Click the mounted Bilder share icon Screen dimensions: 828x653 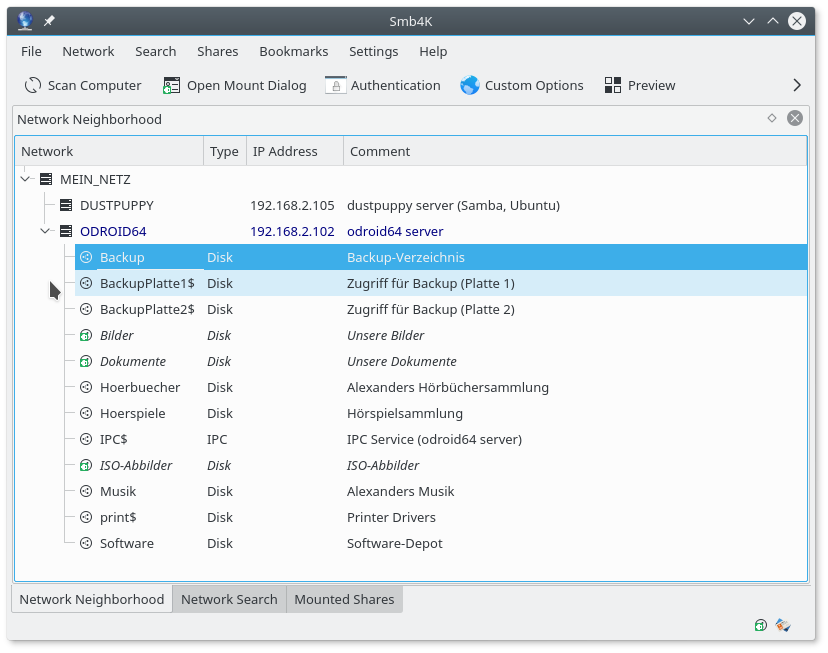(86, 336)
